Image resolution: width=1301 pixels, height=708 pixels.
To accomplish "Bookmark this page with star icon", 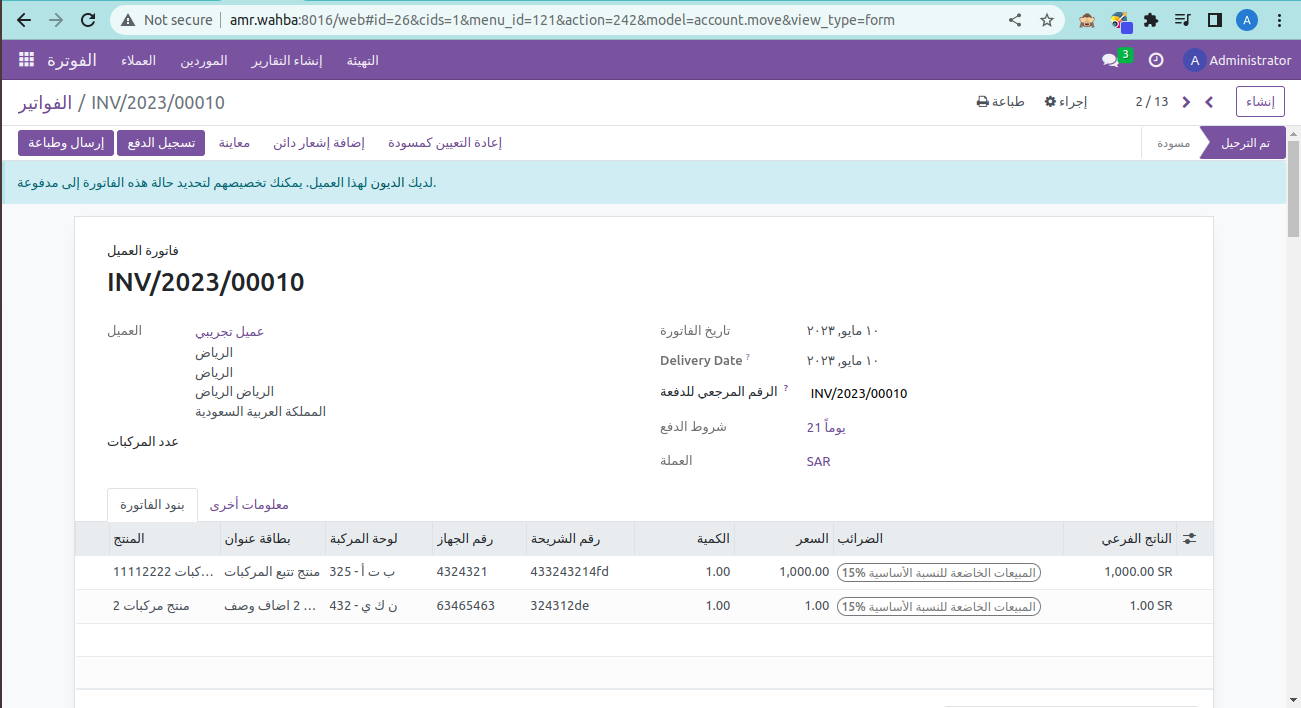I will 1047,20.
